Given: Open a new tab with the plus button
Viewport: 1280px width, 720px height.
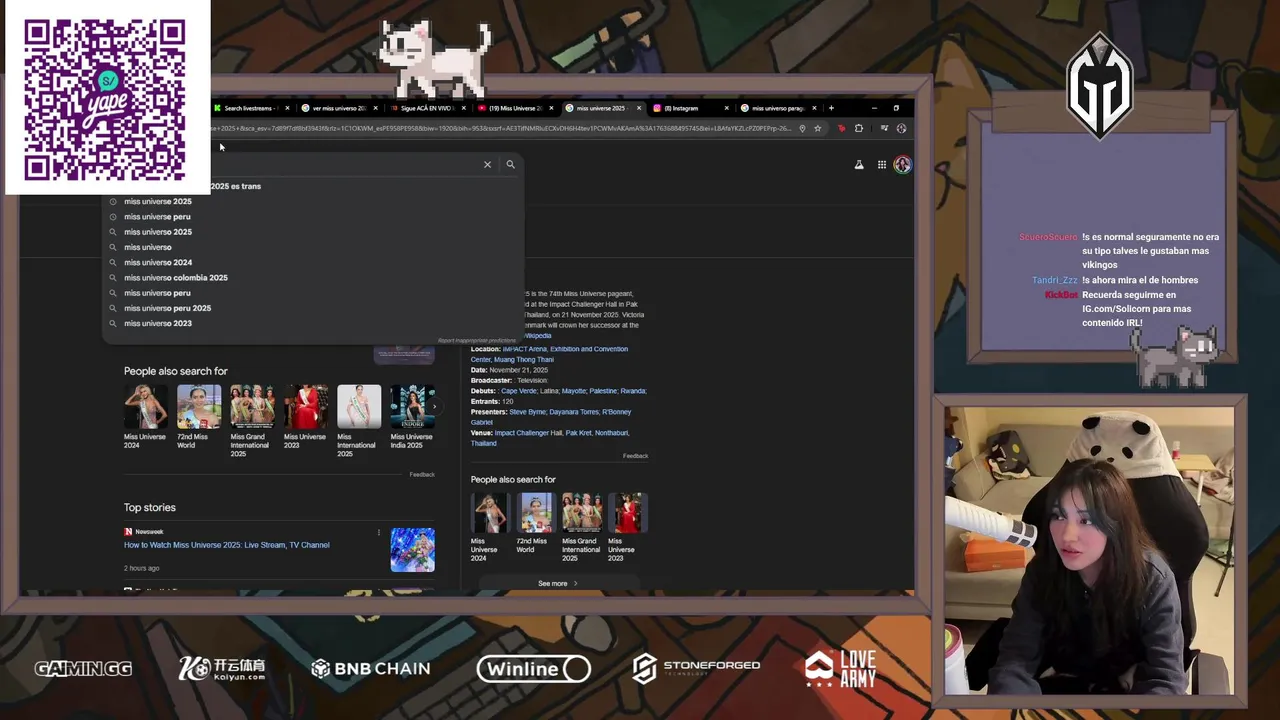Looking at the screenshot, I should [x=831, y=108].
